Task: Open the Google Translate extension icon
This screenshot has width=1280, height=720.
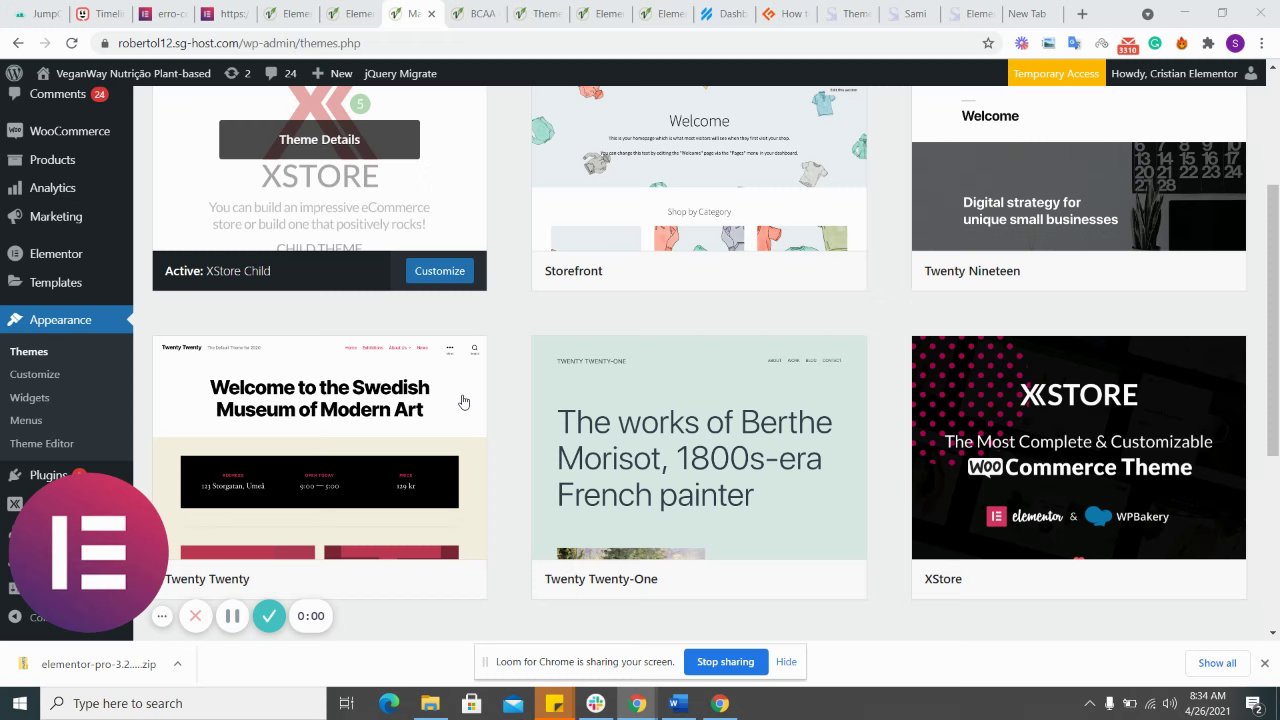Action: [x=1074, y=43]
